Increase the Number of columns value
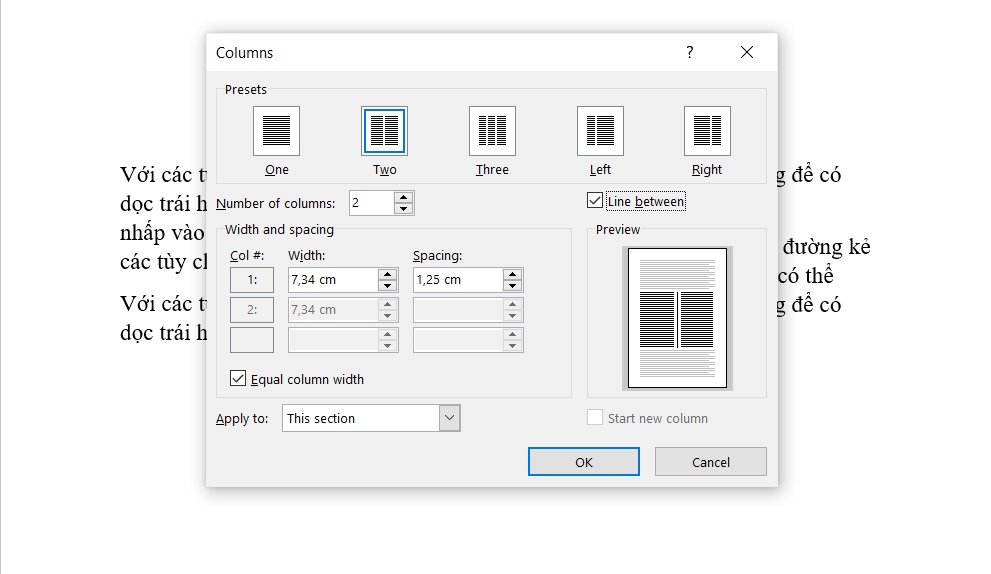Image resolution: width=991 pixels, height=574 pixels. click(403, 198)
